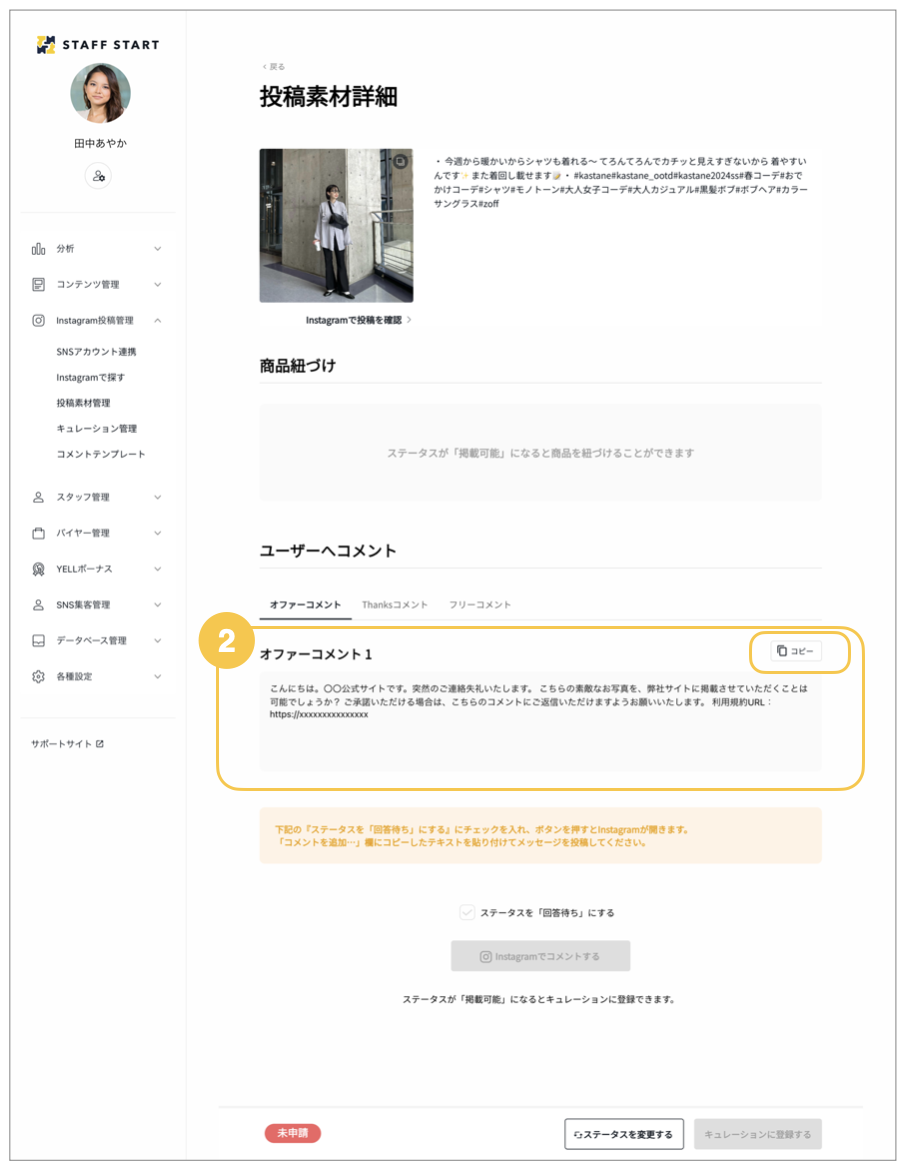Click inside the オファーコメント1 text box
Screen dimensions: 908x1176
[541, 722]
